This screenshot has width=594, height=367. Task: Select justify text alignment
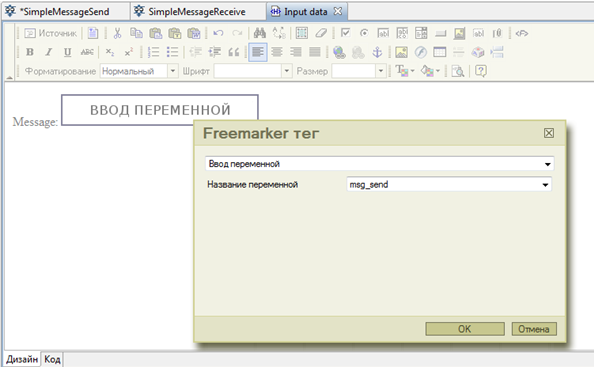pos(315,52)
